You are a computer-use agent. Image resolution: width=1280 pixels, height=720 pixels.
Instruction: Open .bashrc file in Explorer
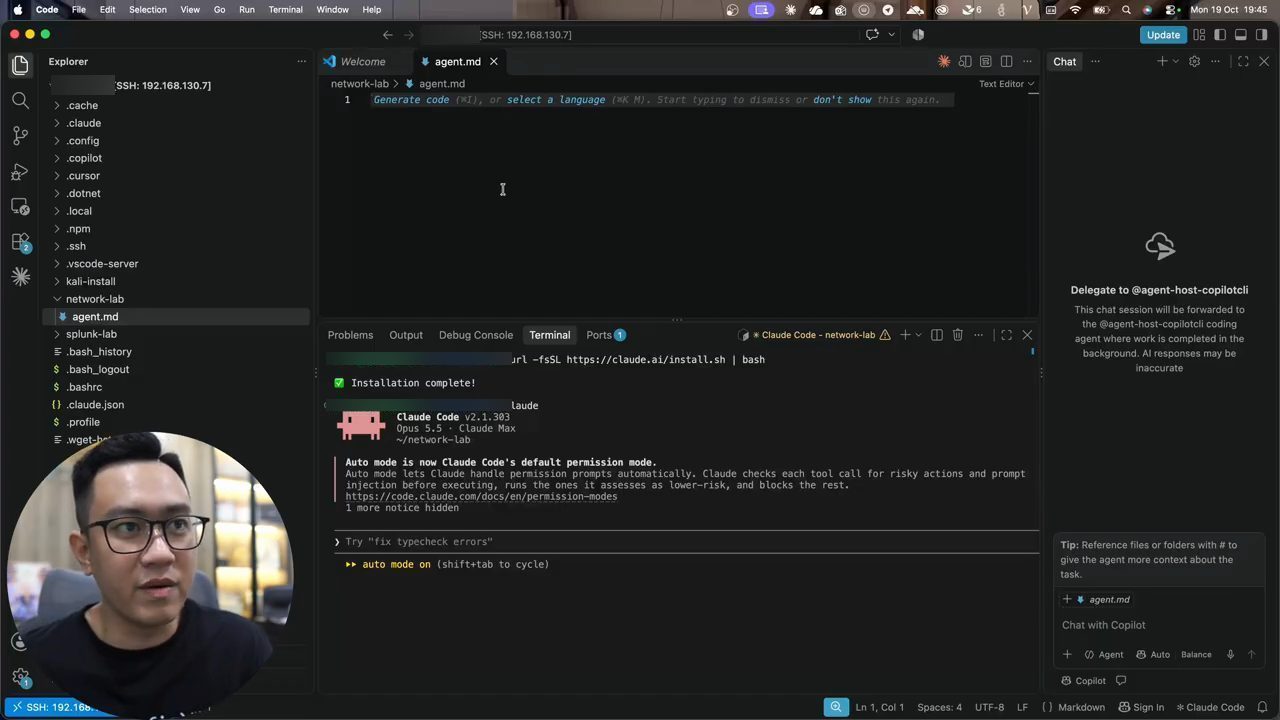pyautogui.click(x=84, y=387)
